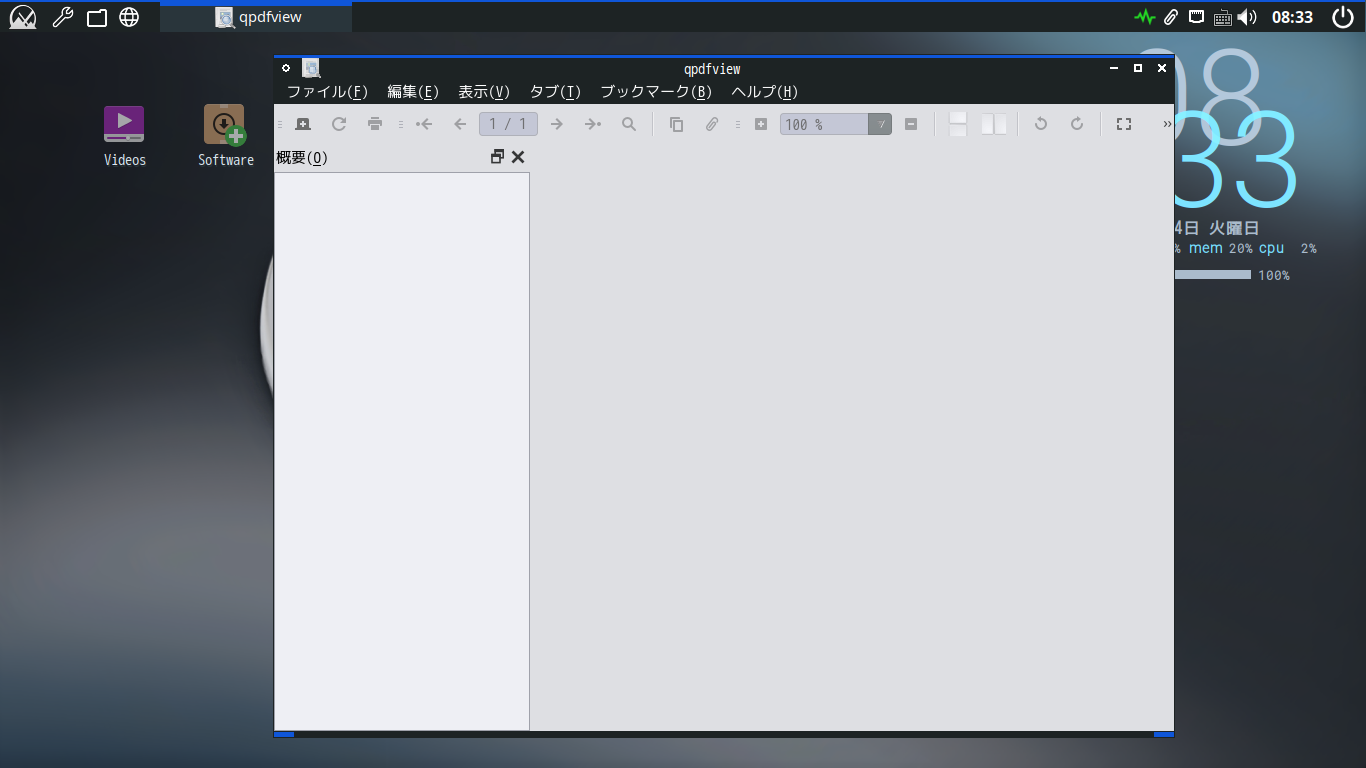This screenshot has height=768, width=1366.
Task: Click the copy to clipboard icon
Action: (x=676, y=124)
